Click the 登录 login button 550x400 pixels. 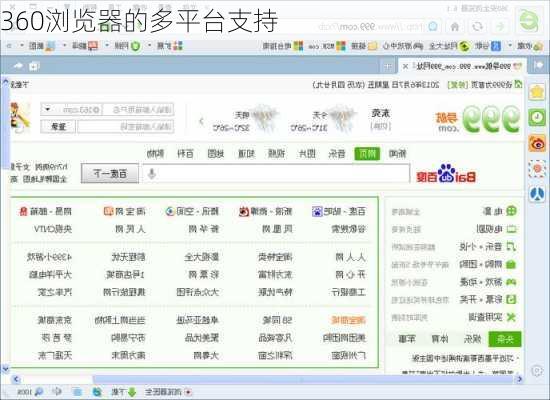58,127
